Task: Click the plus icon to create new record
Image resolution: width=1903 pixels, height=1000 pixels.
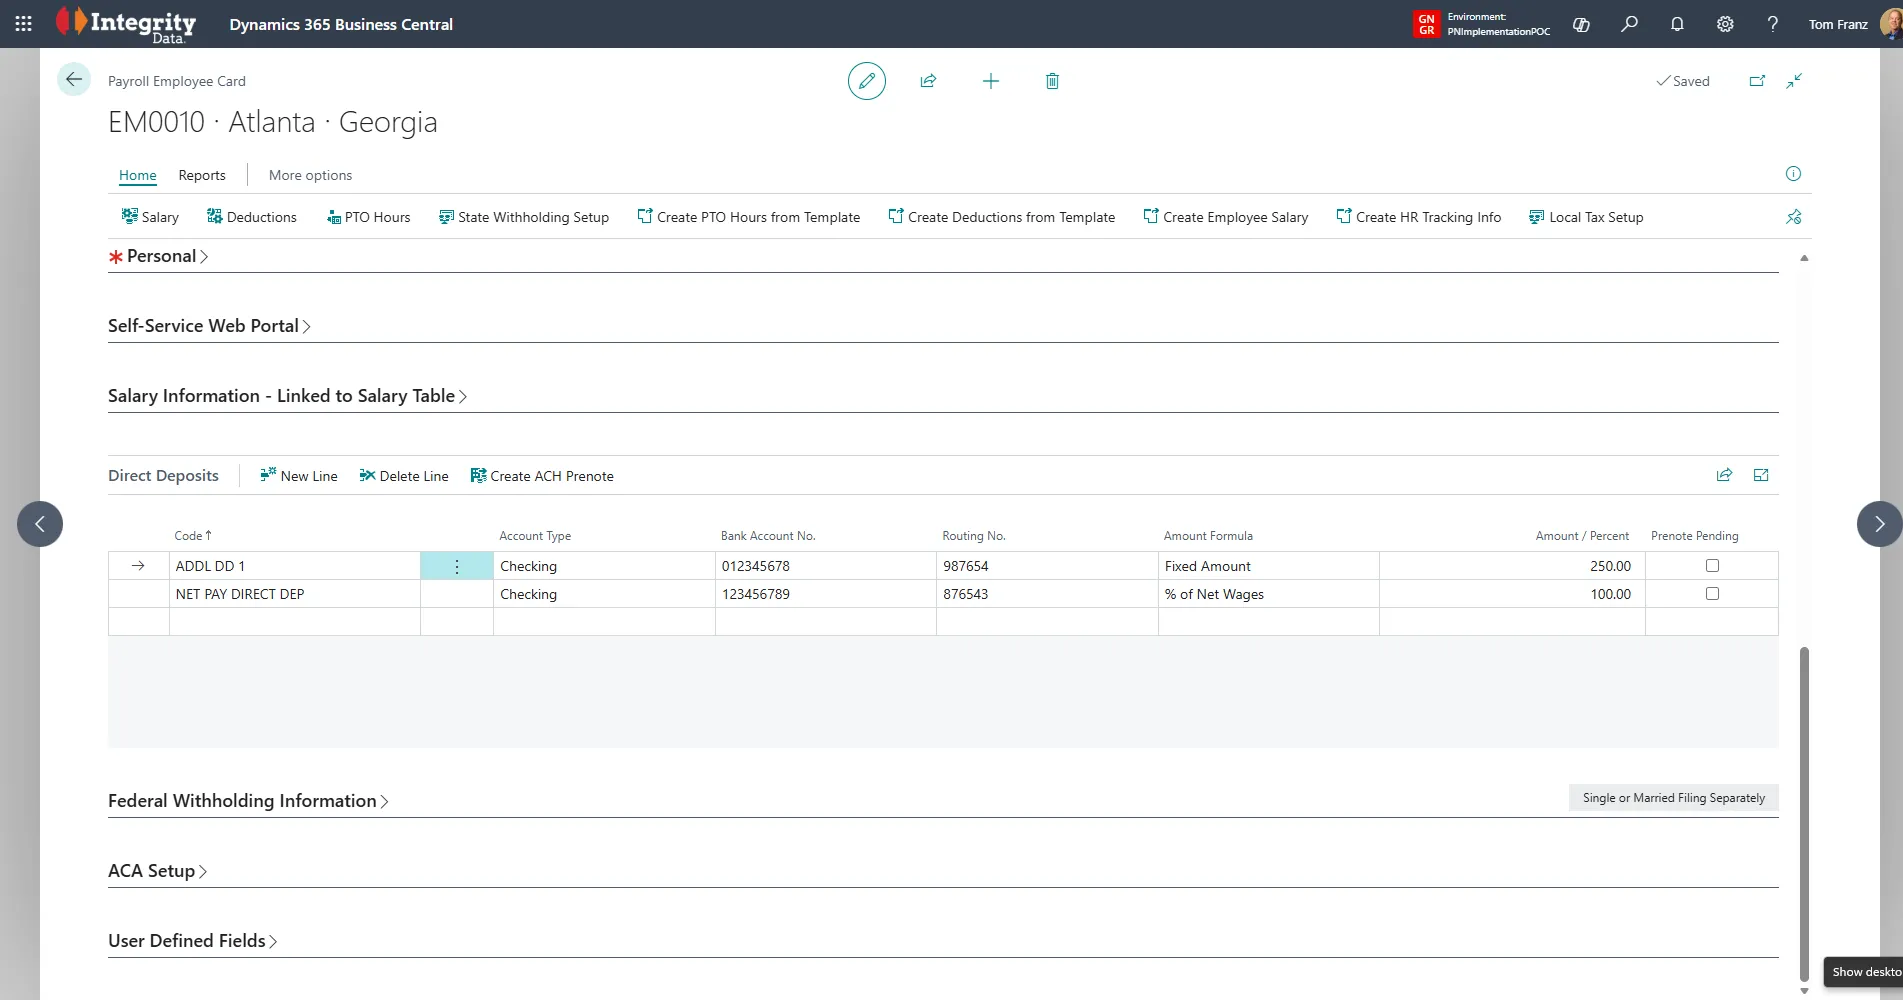Action: click(x=990, y=81)
